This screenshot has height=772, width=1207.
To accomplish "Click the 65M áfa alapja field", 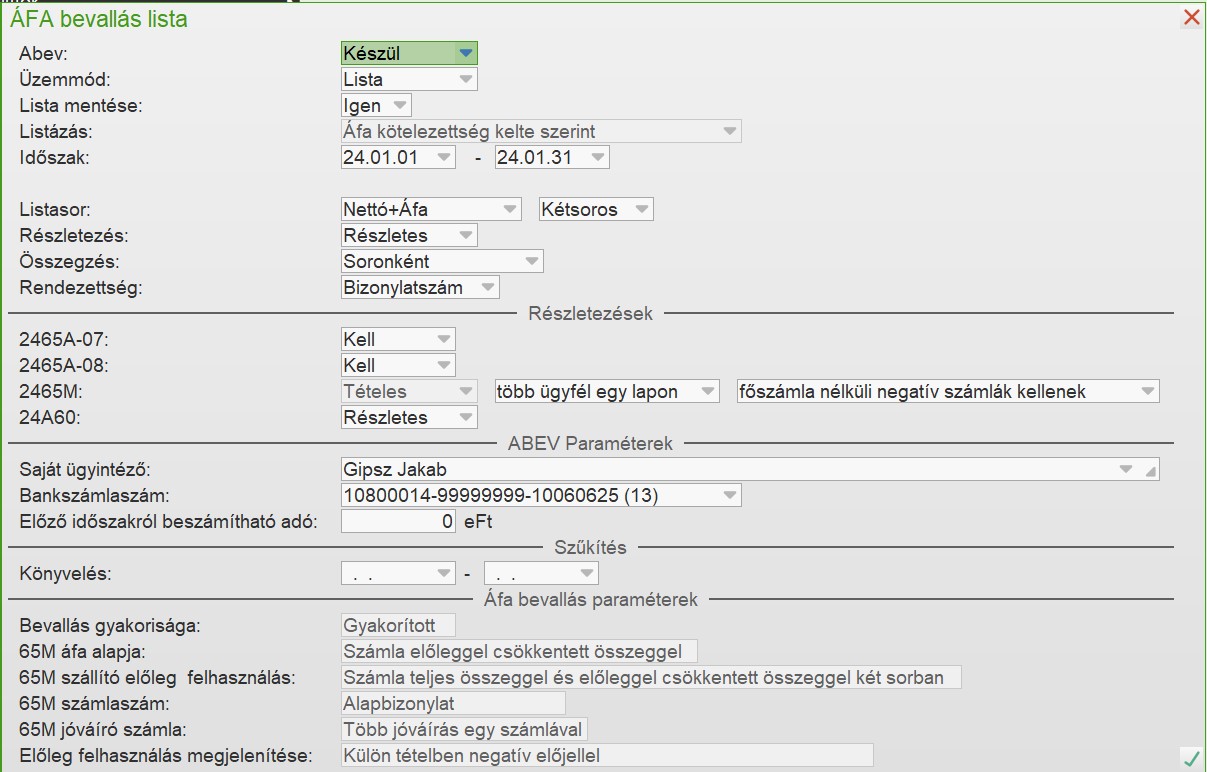I will 519,651.
